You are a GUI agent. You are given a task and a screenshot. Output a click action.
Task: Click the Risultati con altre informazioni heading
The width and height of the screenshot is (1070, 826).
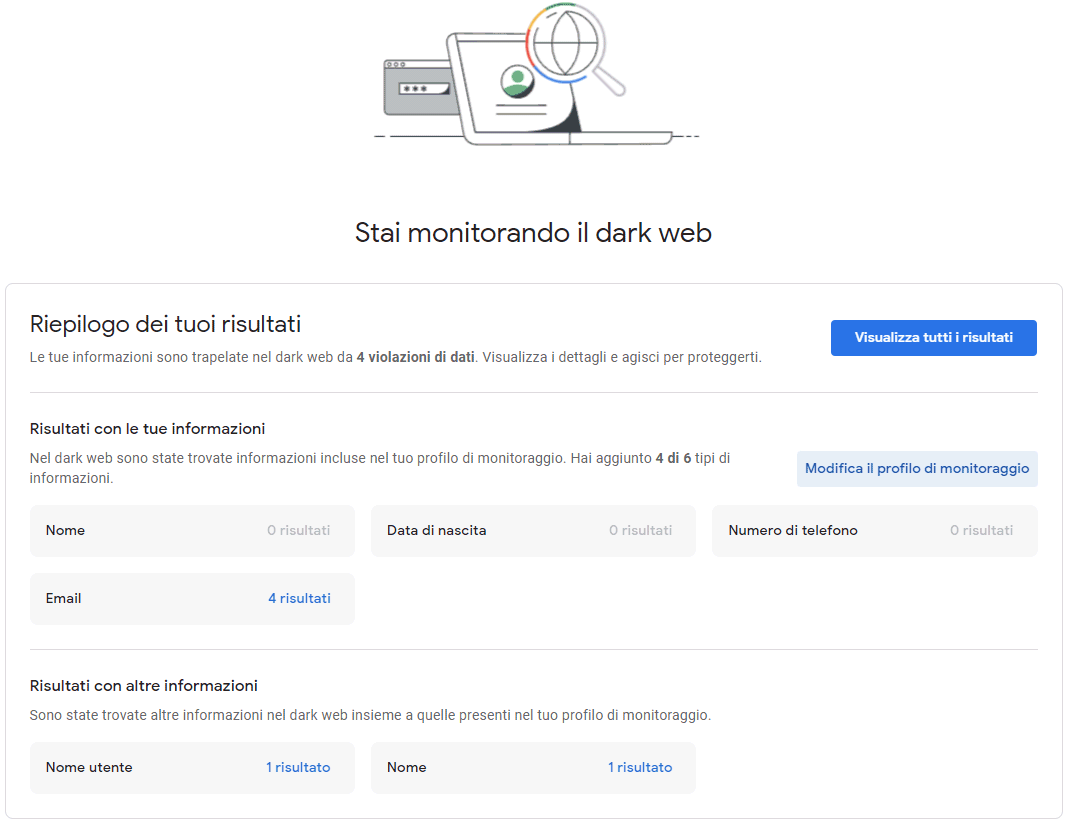tap(144, 686)
